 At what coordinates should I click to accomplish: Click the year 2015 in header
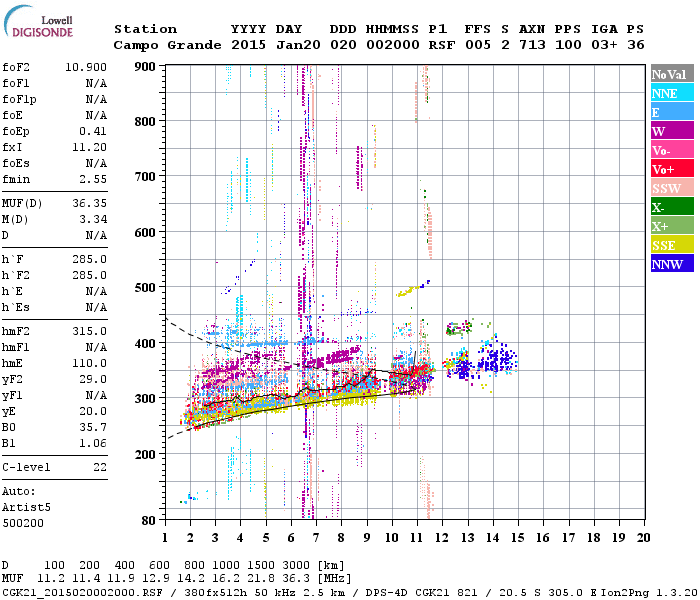248,45
